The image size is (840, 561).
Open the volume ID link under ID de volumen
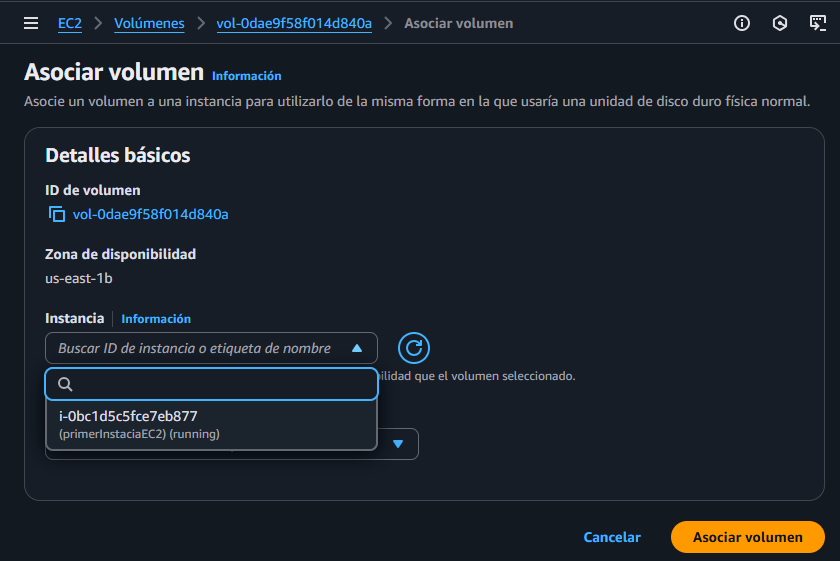151,214
